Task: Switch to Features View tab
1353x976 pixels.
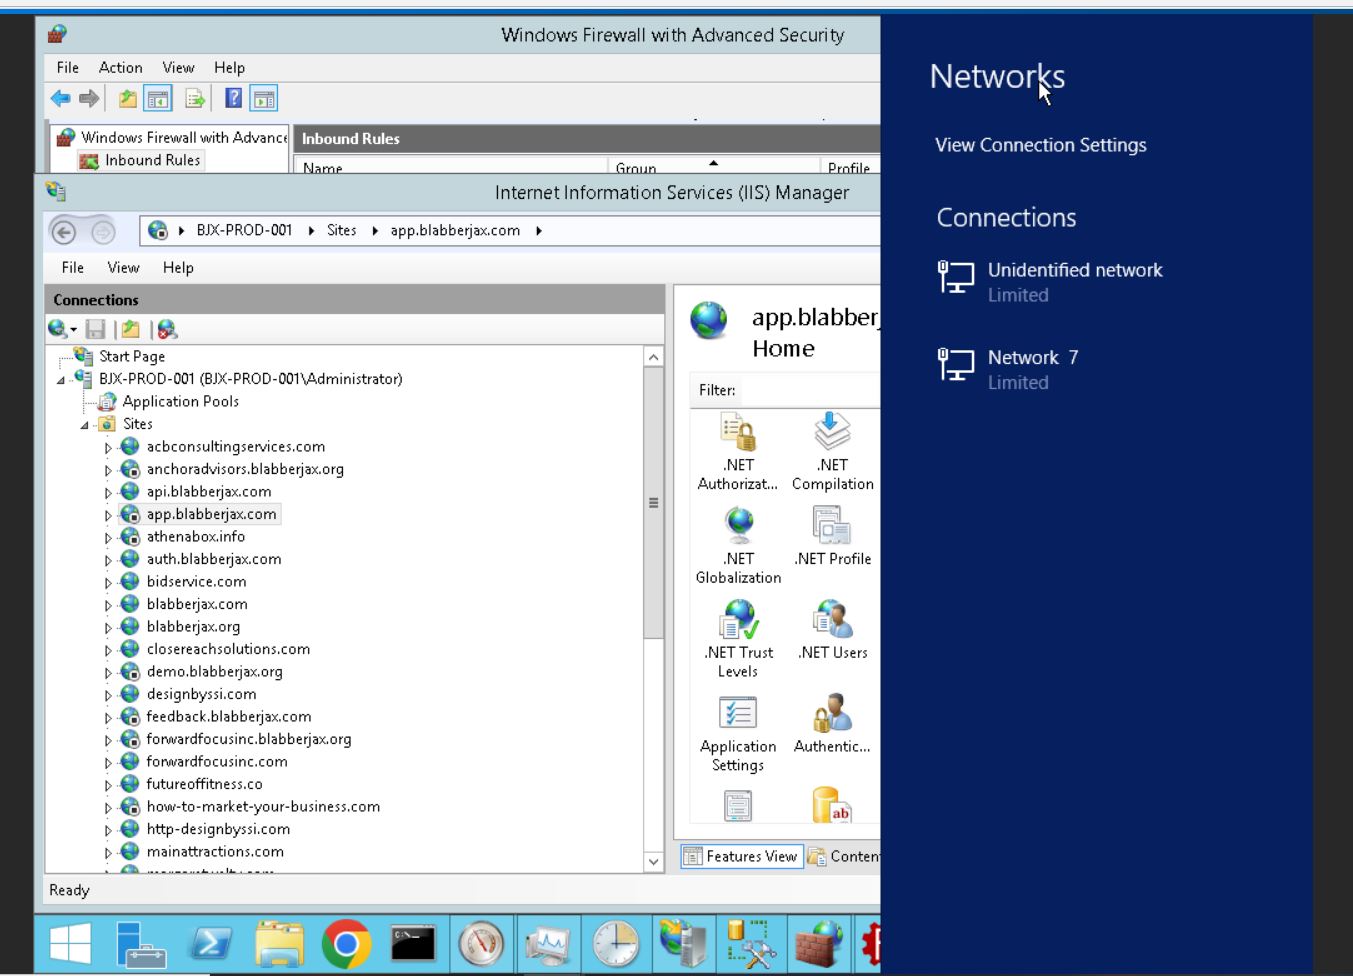Action: [741, 856]
